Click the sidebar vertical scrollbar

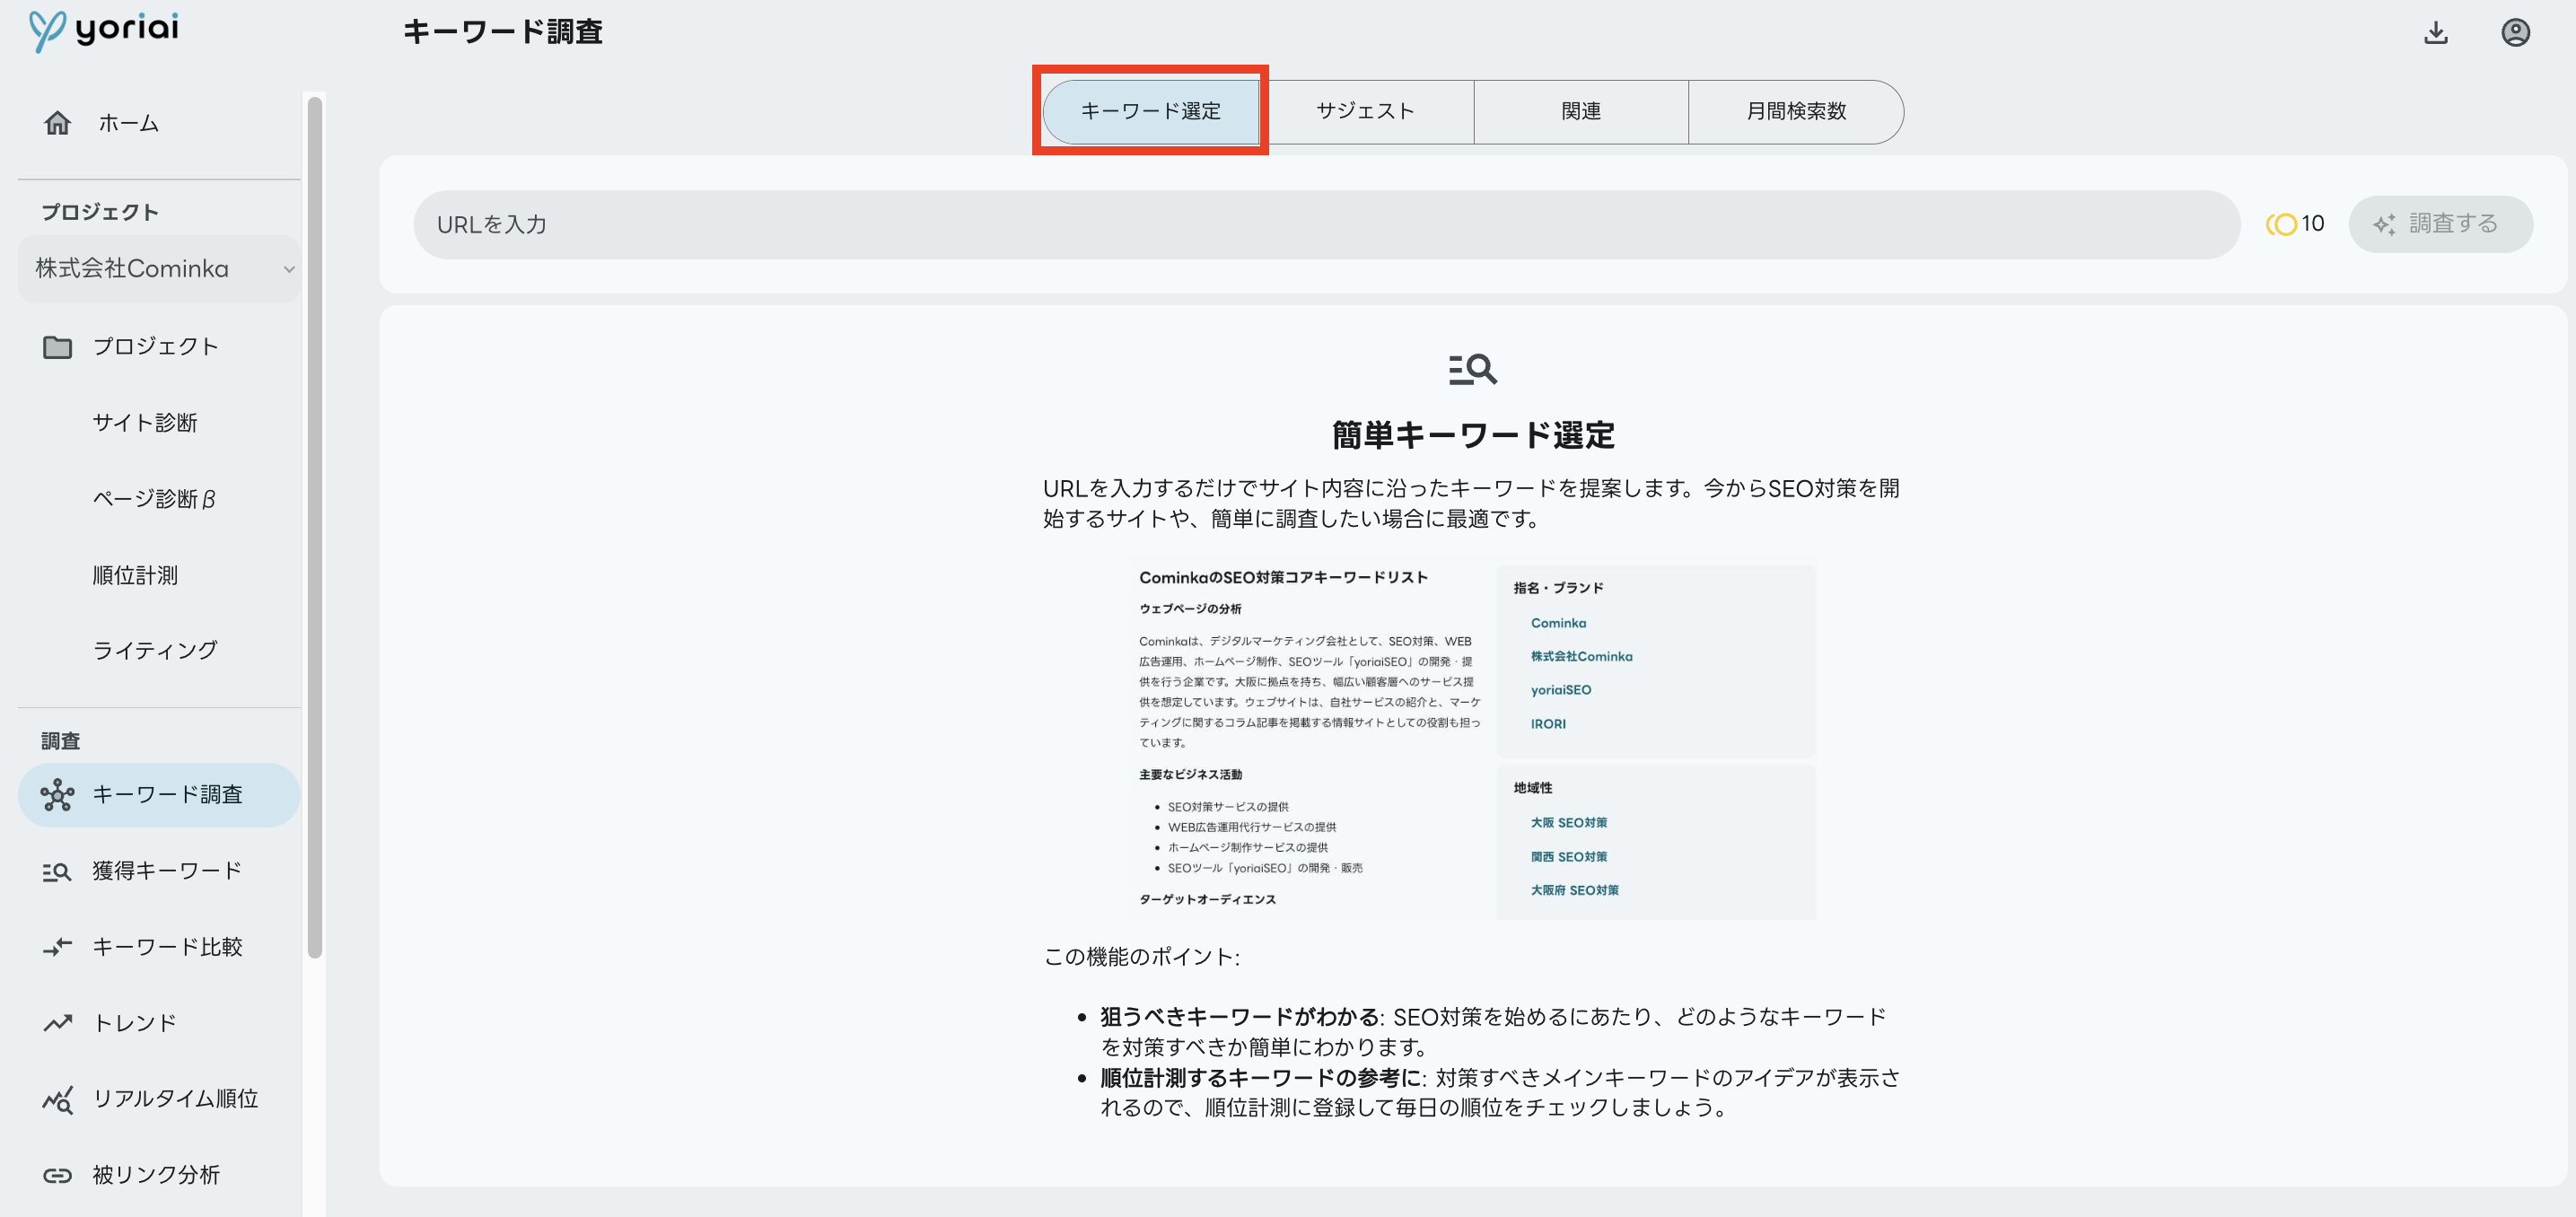315,527
